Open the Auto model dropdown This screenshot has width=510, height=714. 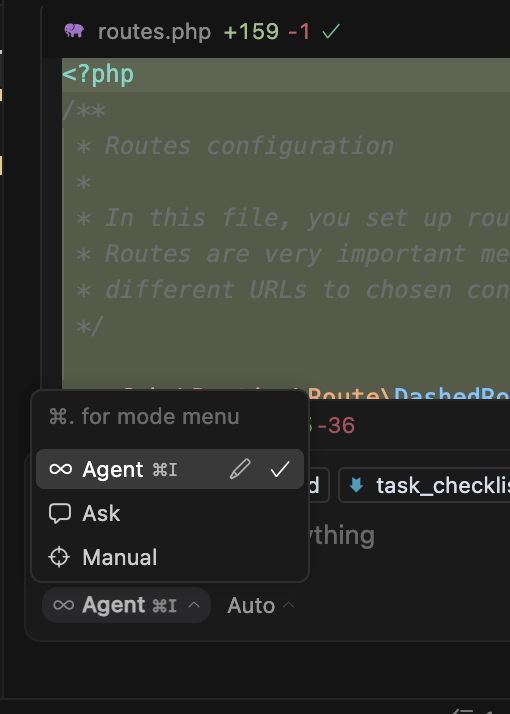[261, 606]
